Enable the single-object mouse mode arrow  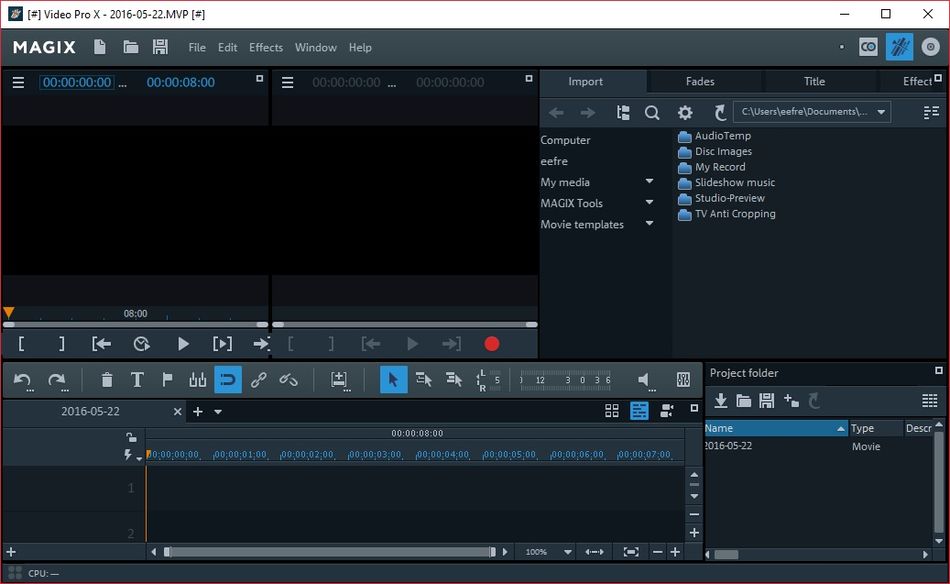(x=393, y=380)
